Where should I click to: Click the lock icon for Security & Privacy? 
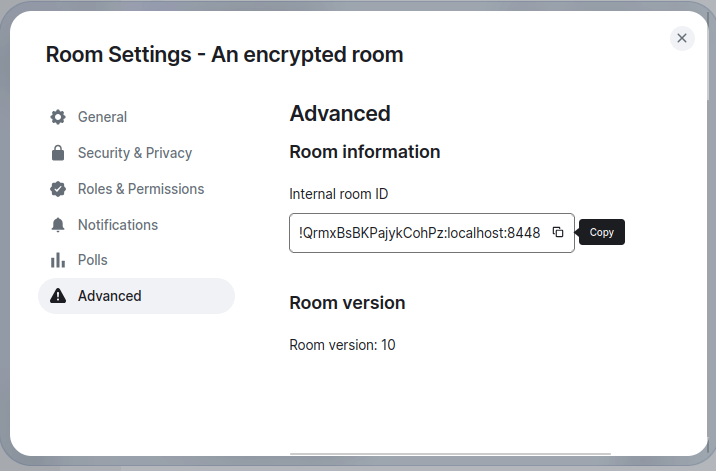click(x=58, y=153)
